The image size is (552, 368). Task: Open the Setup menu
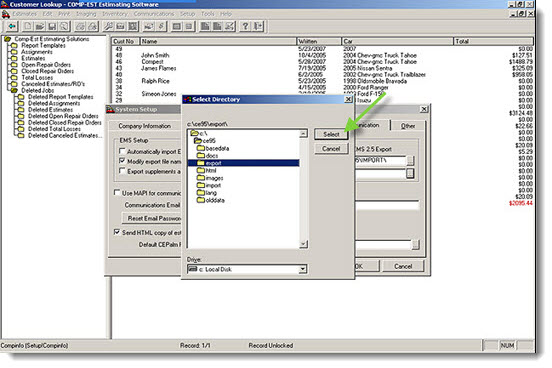188,14
